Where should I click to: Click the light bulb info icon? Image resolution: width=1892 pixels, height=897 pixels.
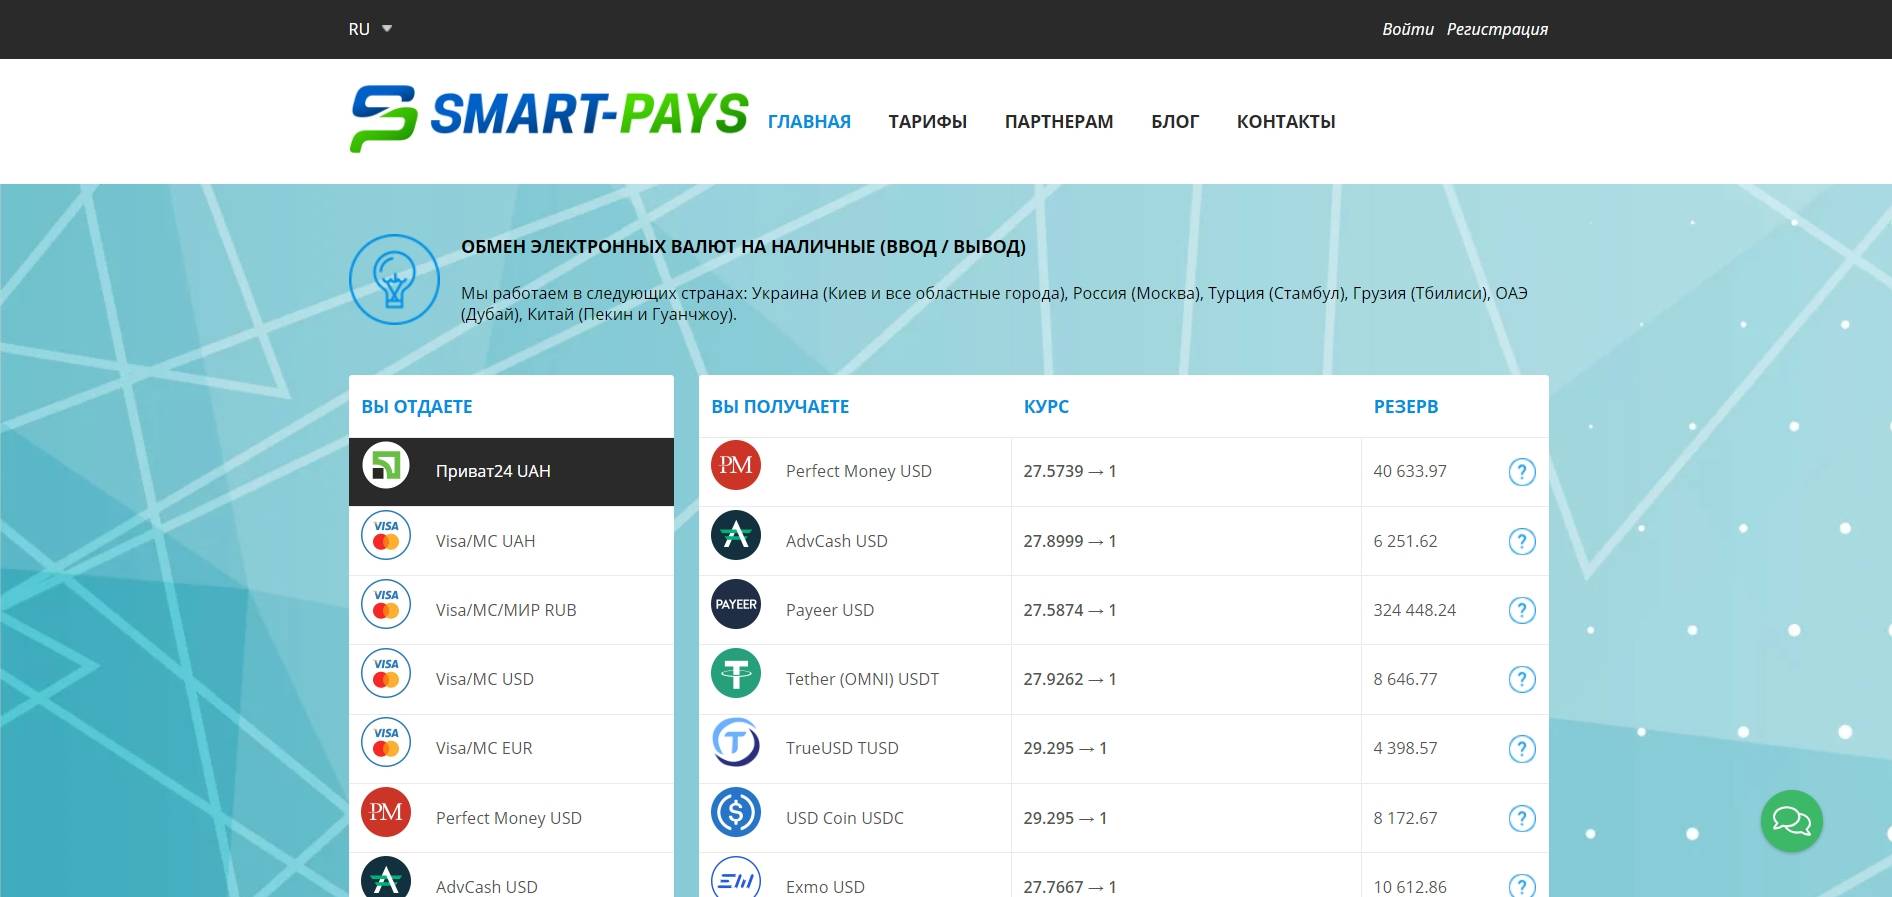click(x=394, y=279)
